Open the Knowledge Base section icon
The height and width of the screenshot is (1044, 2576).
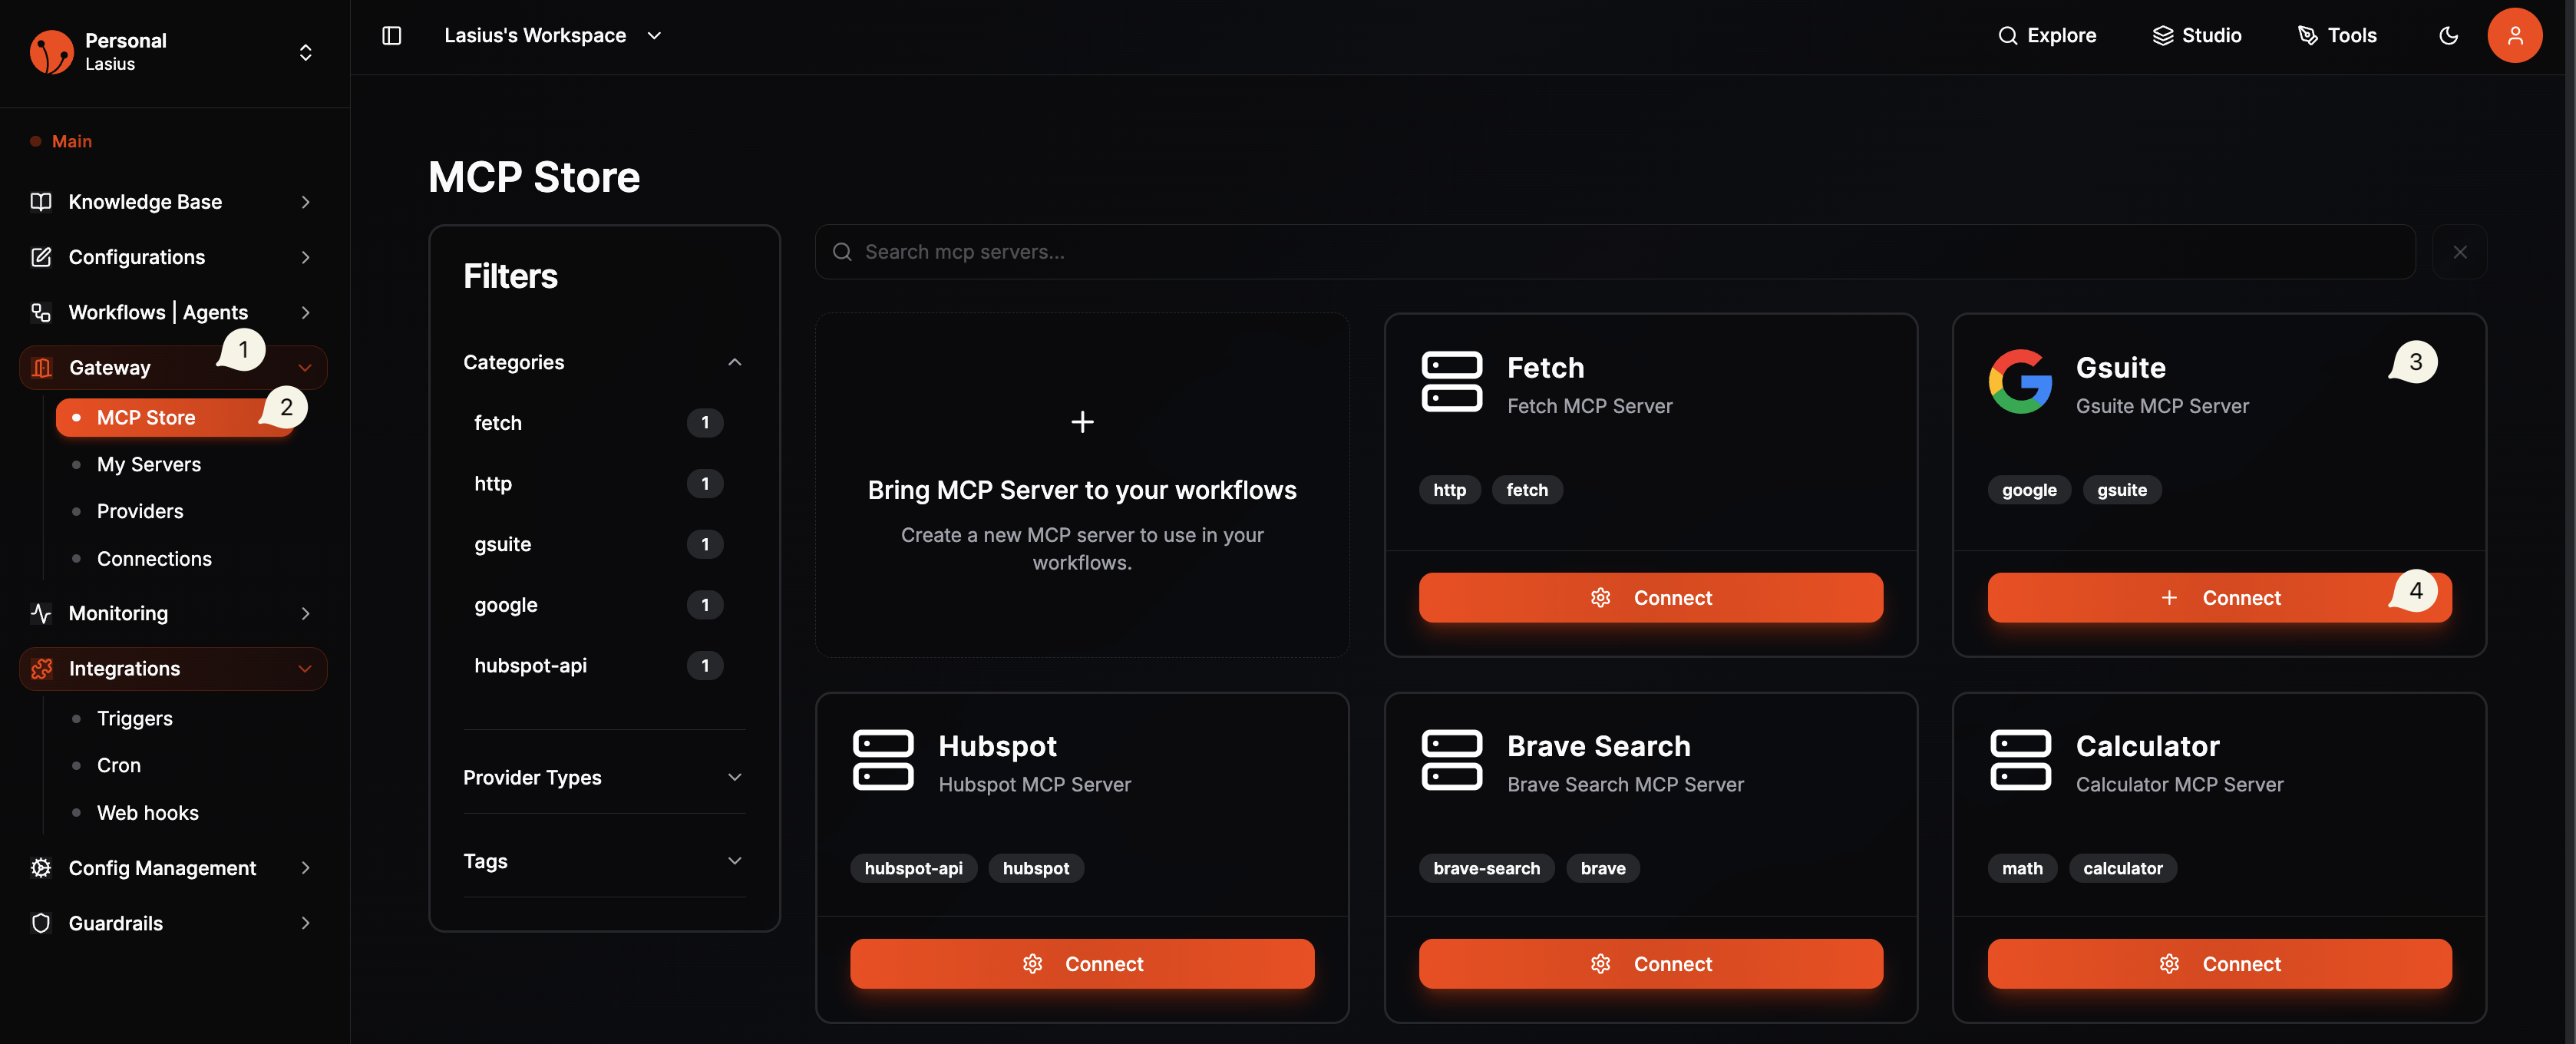pyautogui.click(x=41, y=201)
